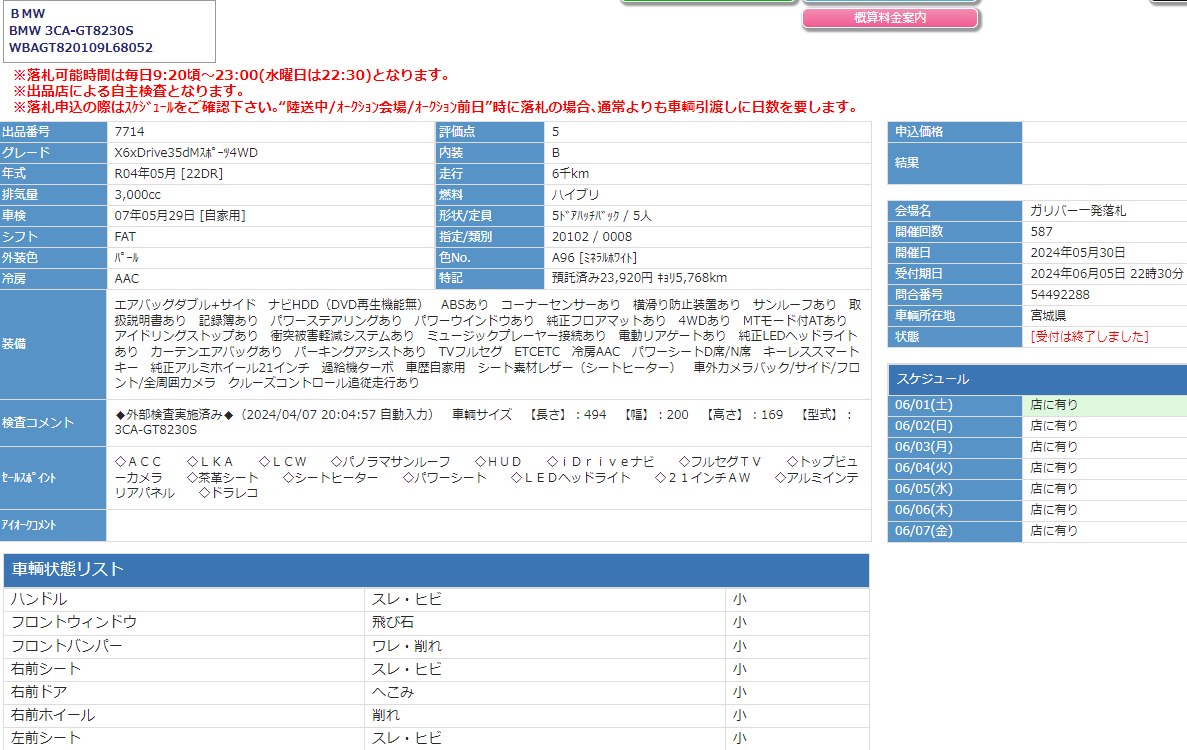
Task: Click the blue button above 概算料金案内
Action: pos(889,2)
